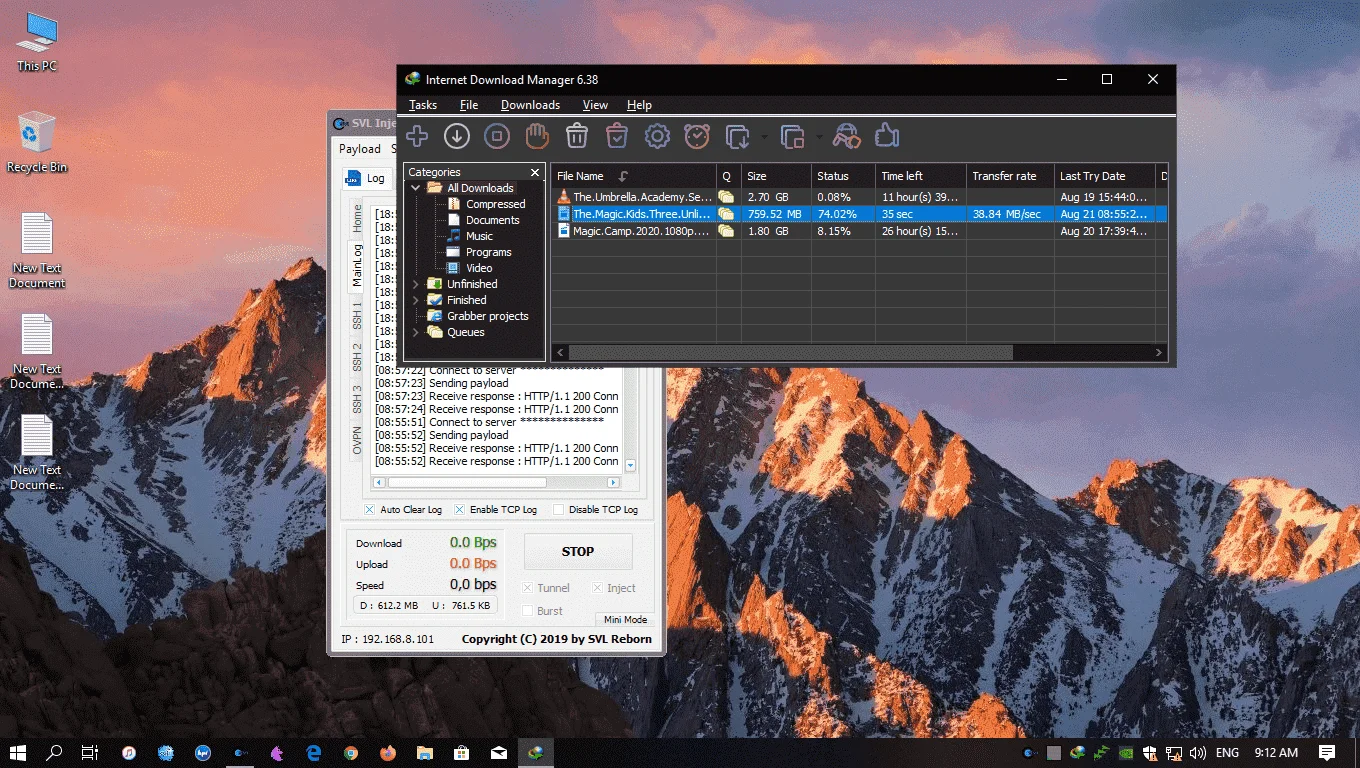Open File Explorer from the taskbar
The width and height of the screenshot is (1360, 768).
(x=424, y=752)
